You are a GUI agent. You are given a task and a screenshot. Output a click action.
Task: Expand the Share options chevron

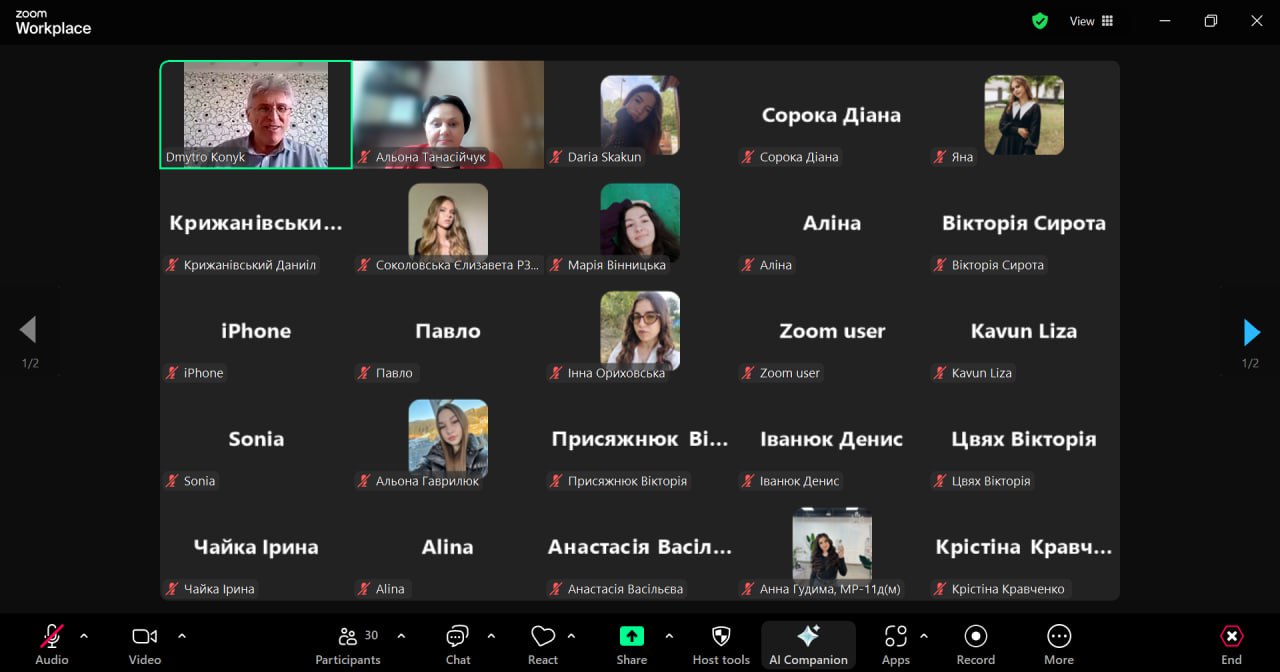[669, 636]
